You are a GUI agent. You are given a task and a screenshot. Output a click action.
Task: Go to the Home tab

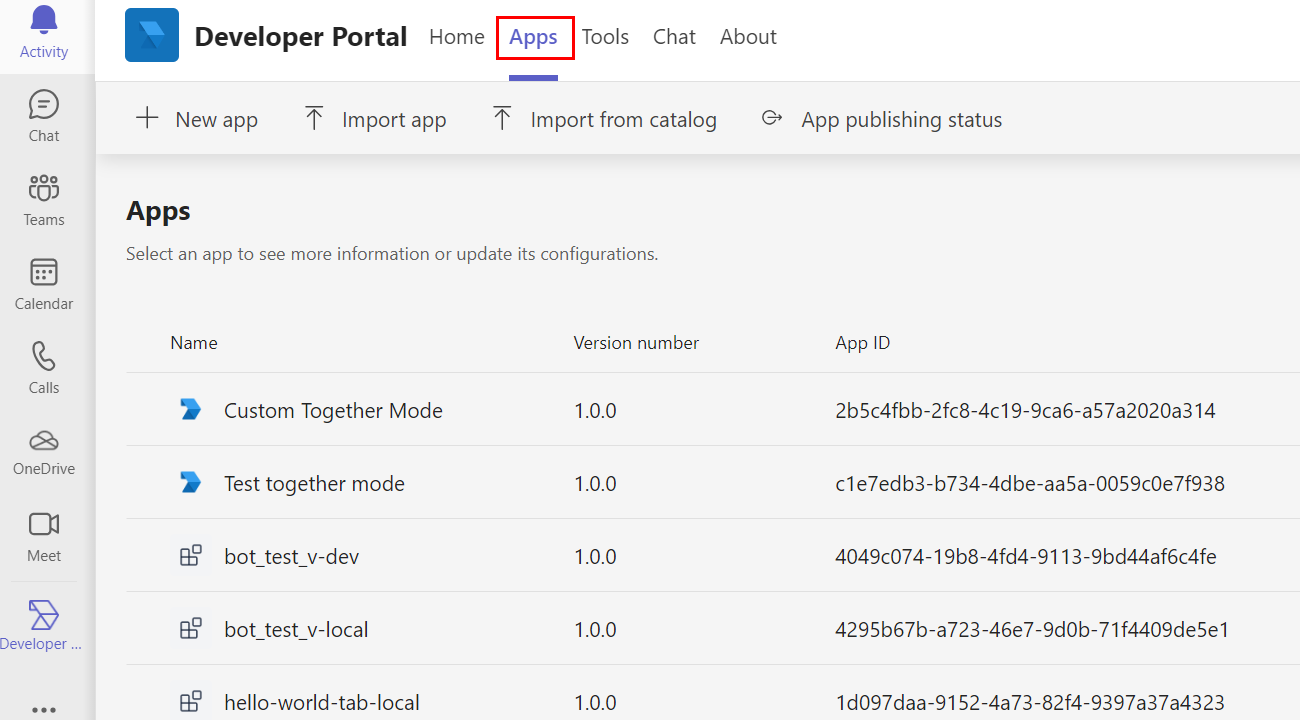pyautogui.click(x=457, y=37)
